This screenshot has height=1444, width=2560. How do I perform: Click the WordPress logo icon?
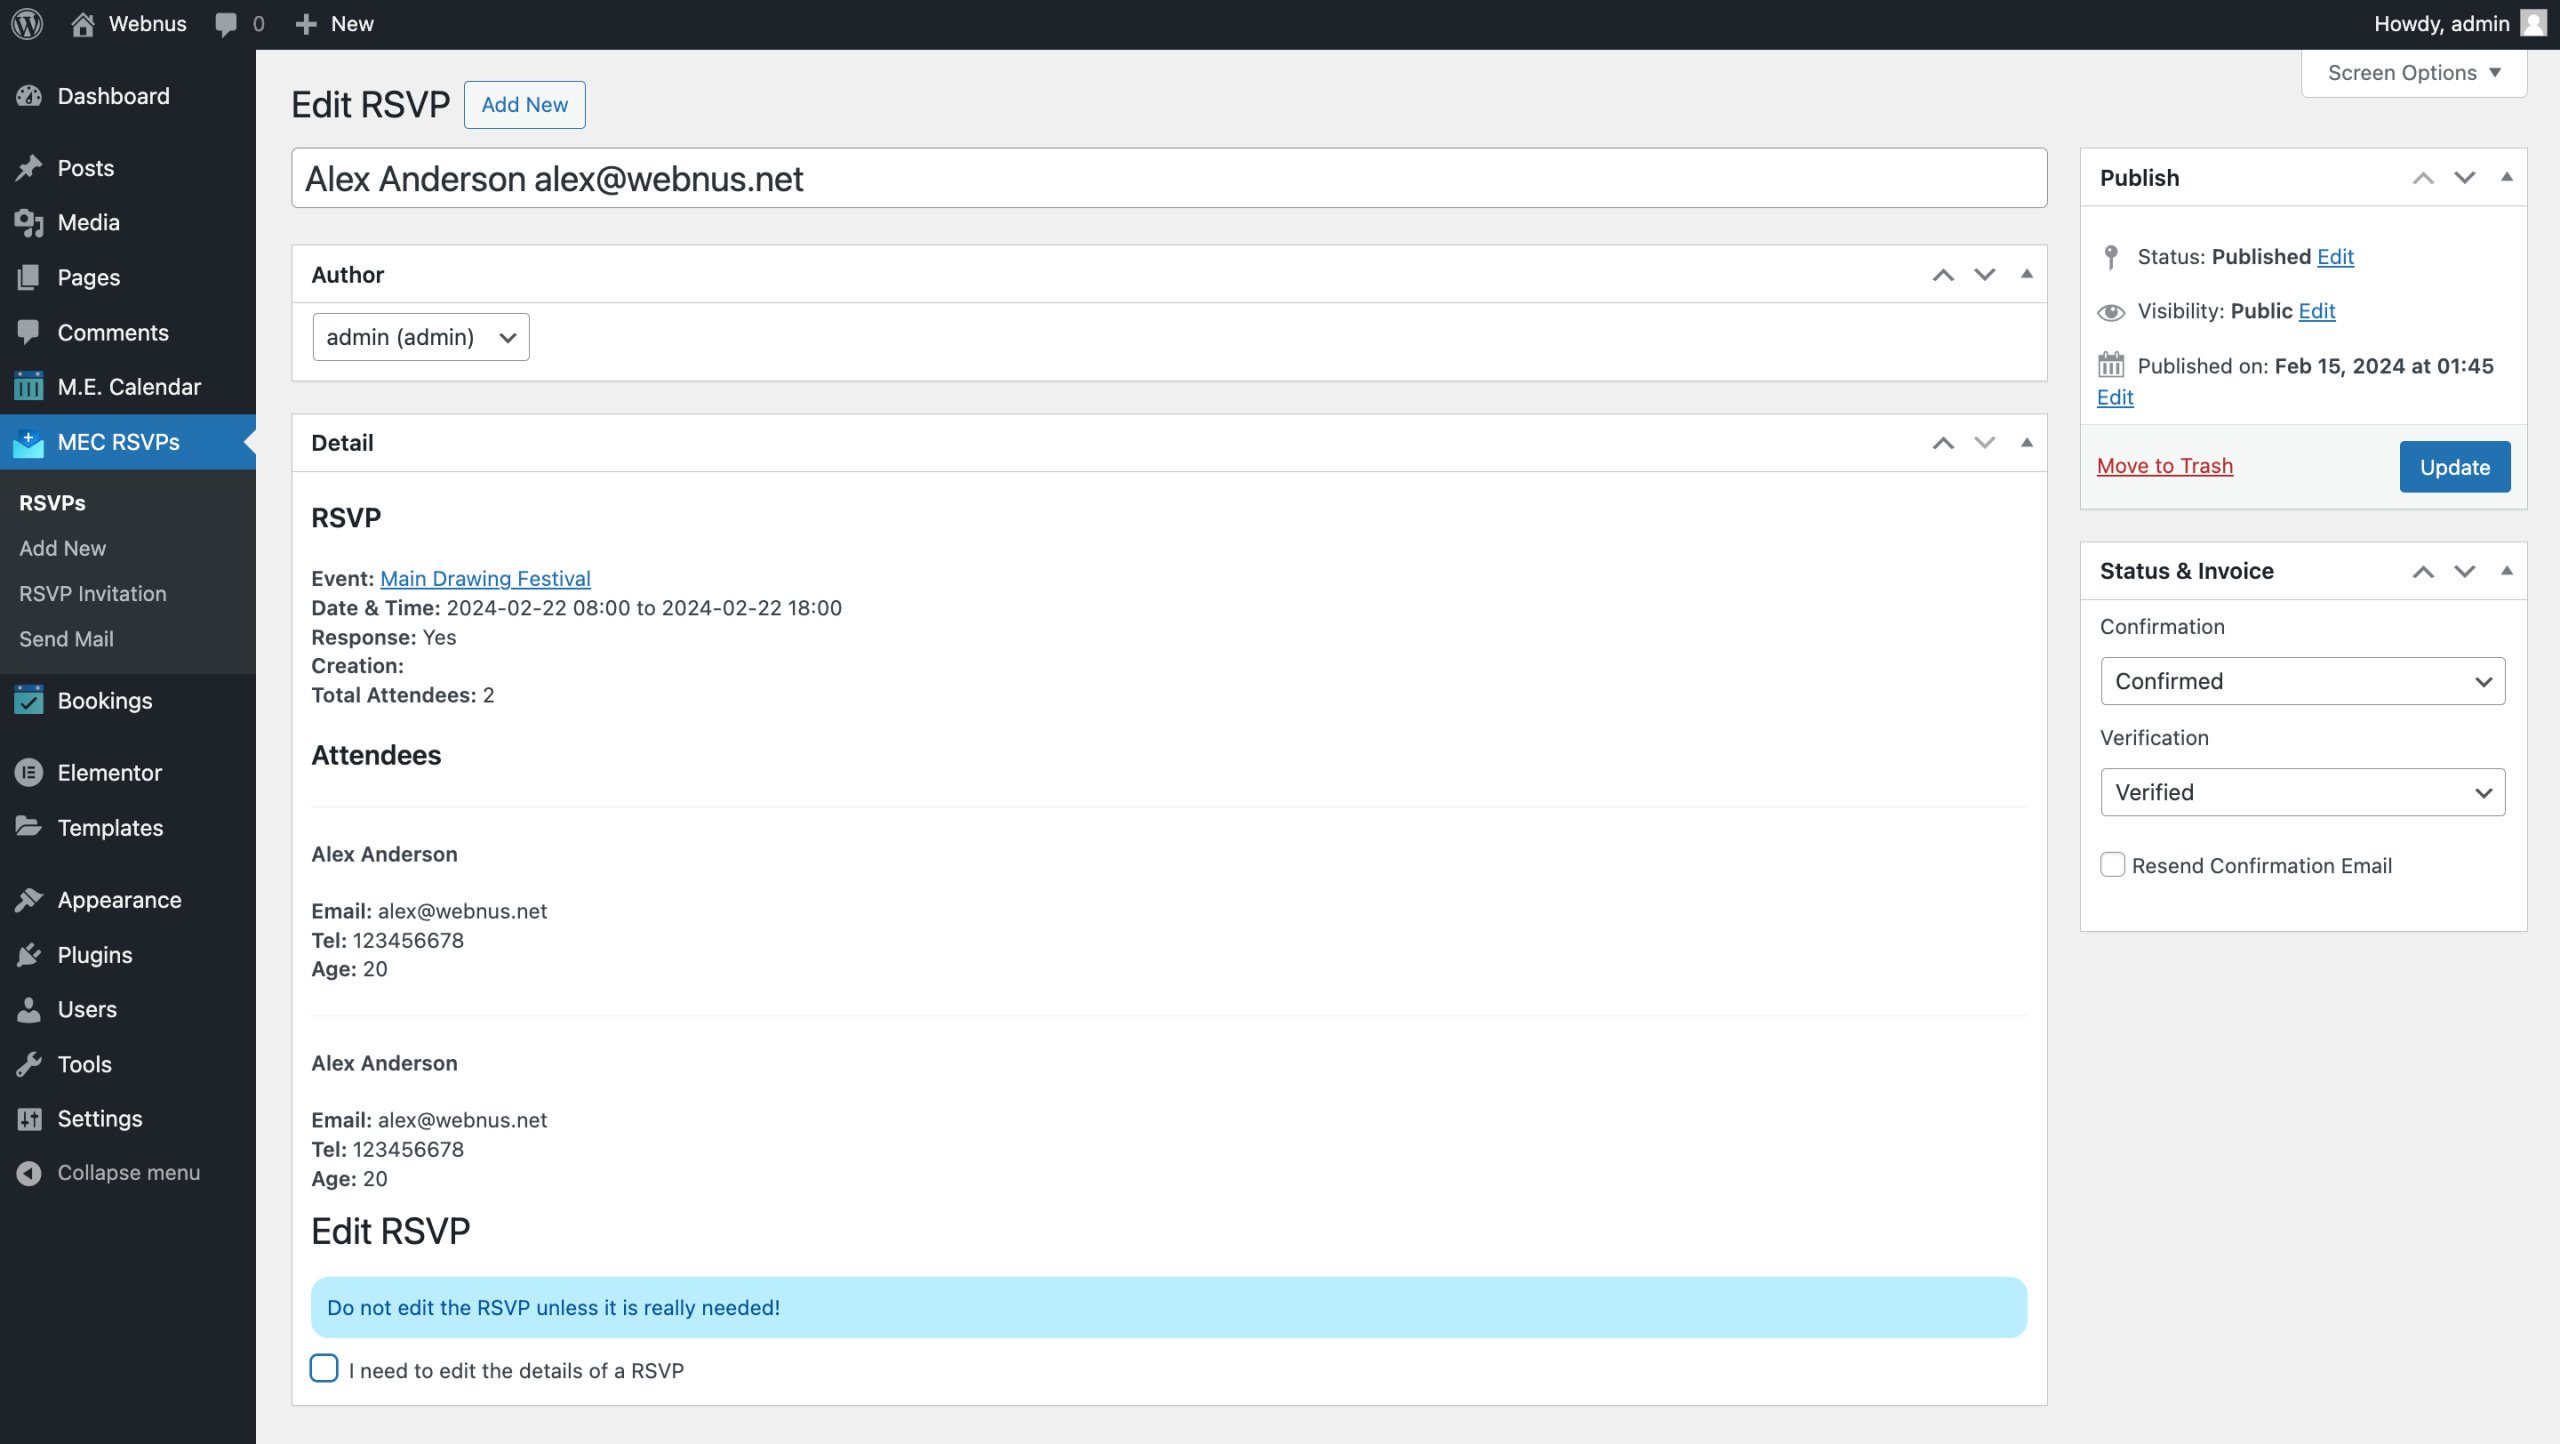(27, 23)
